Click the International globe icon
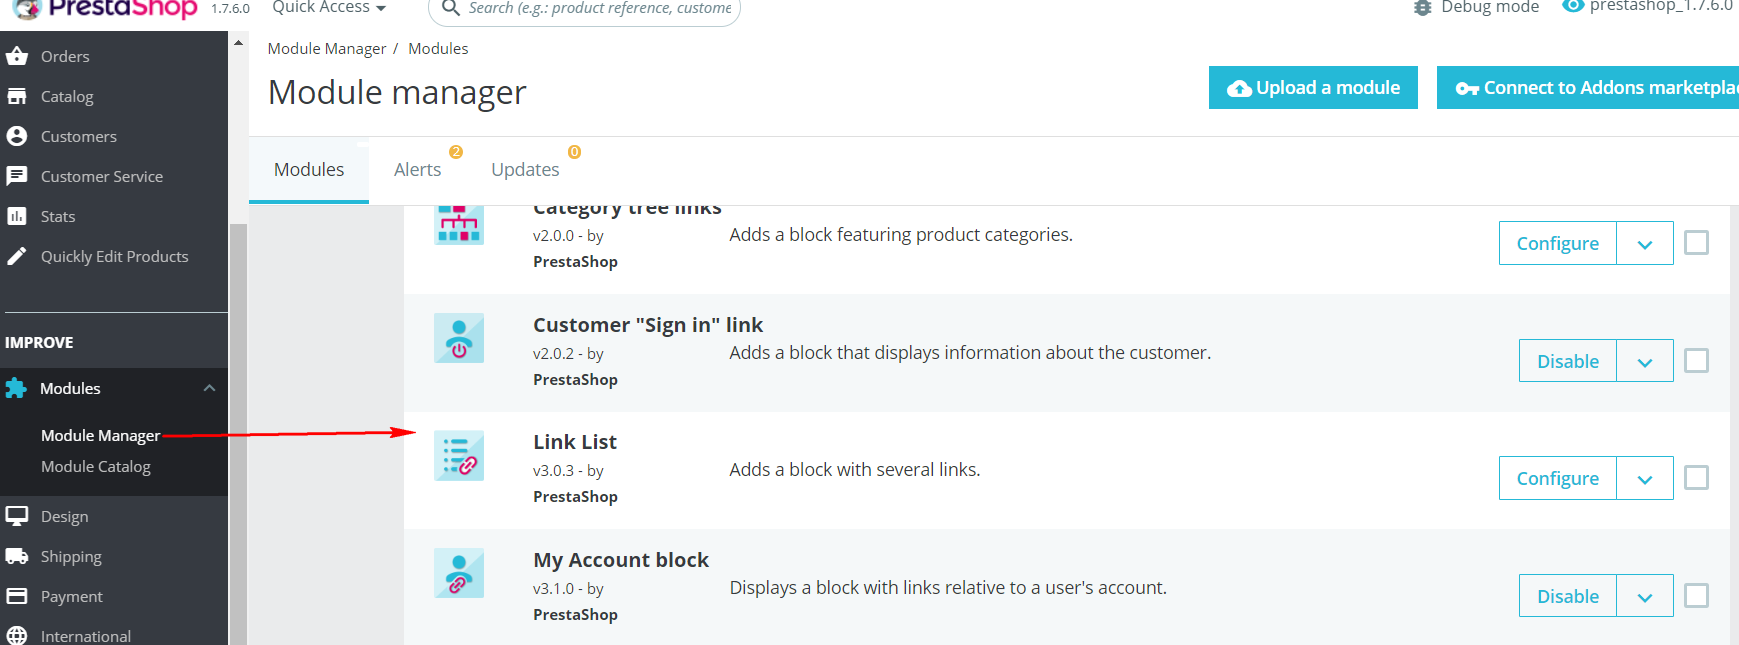This screenshot has height=645, width=1739. (17, 635)
